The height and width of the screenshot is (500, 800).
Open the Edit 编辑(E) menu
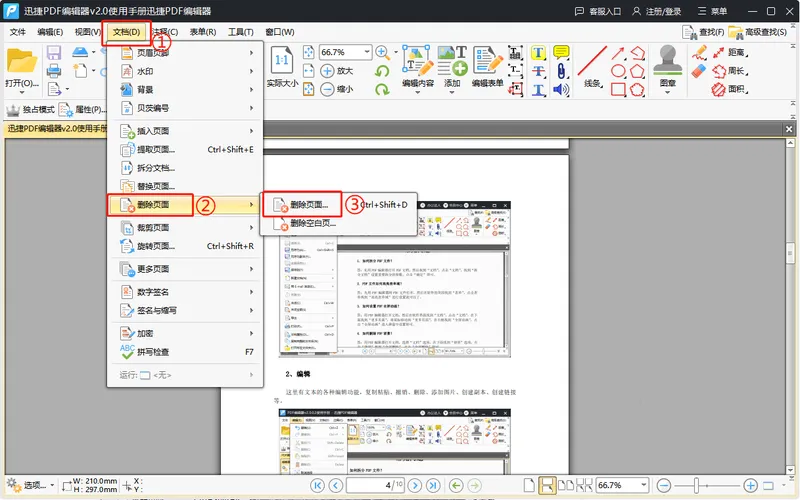point(50,32)
